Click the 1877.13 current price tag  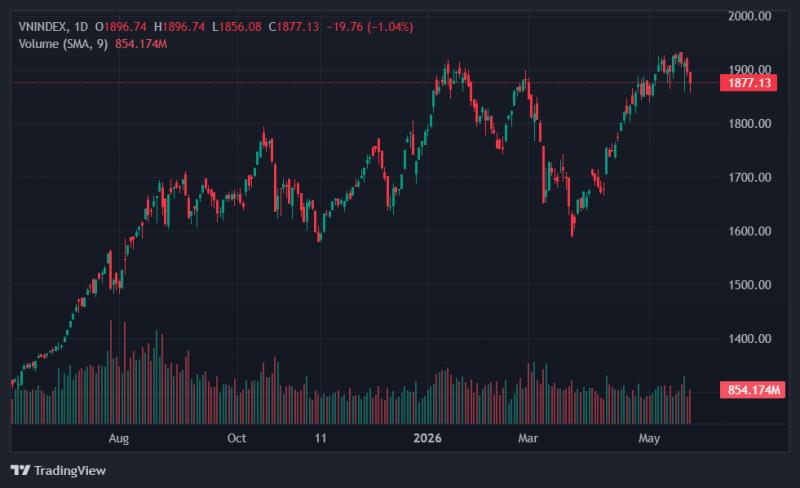point(748,83)
